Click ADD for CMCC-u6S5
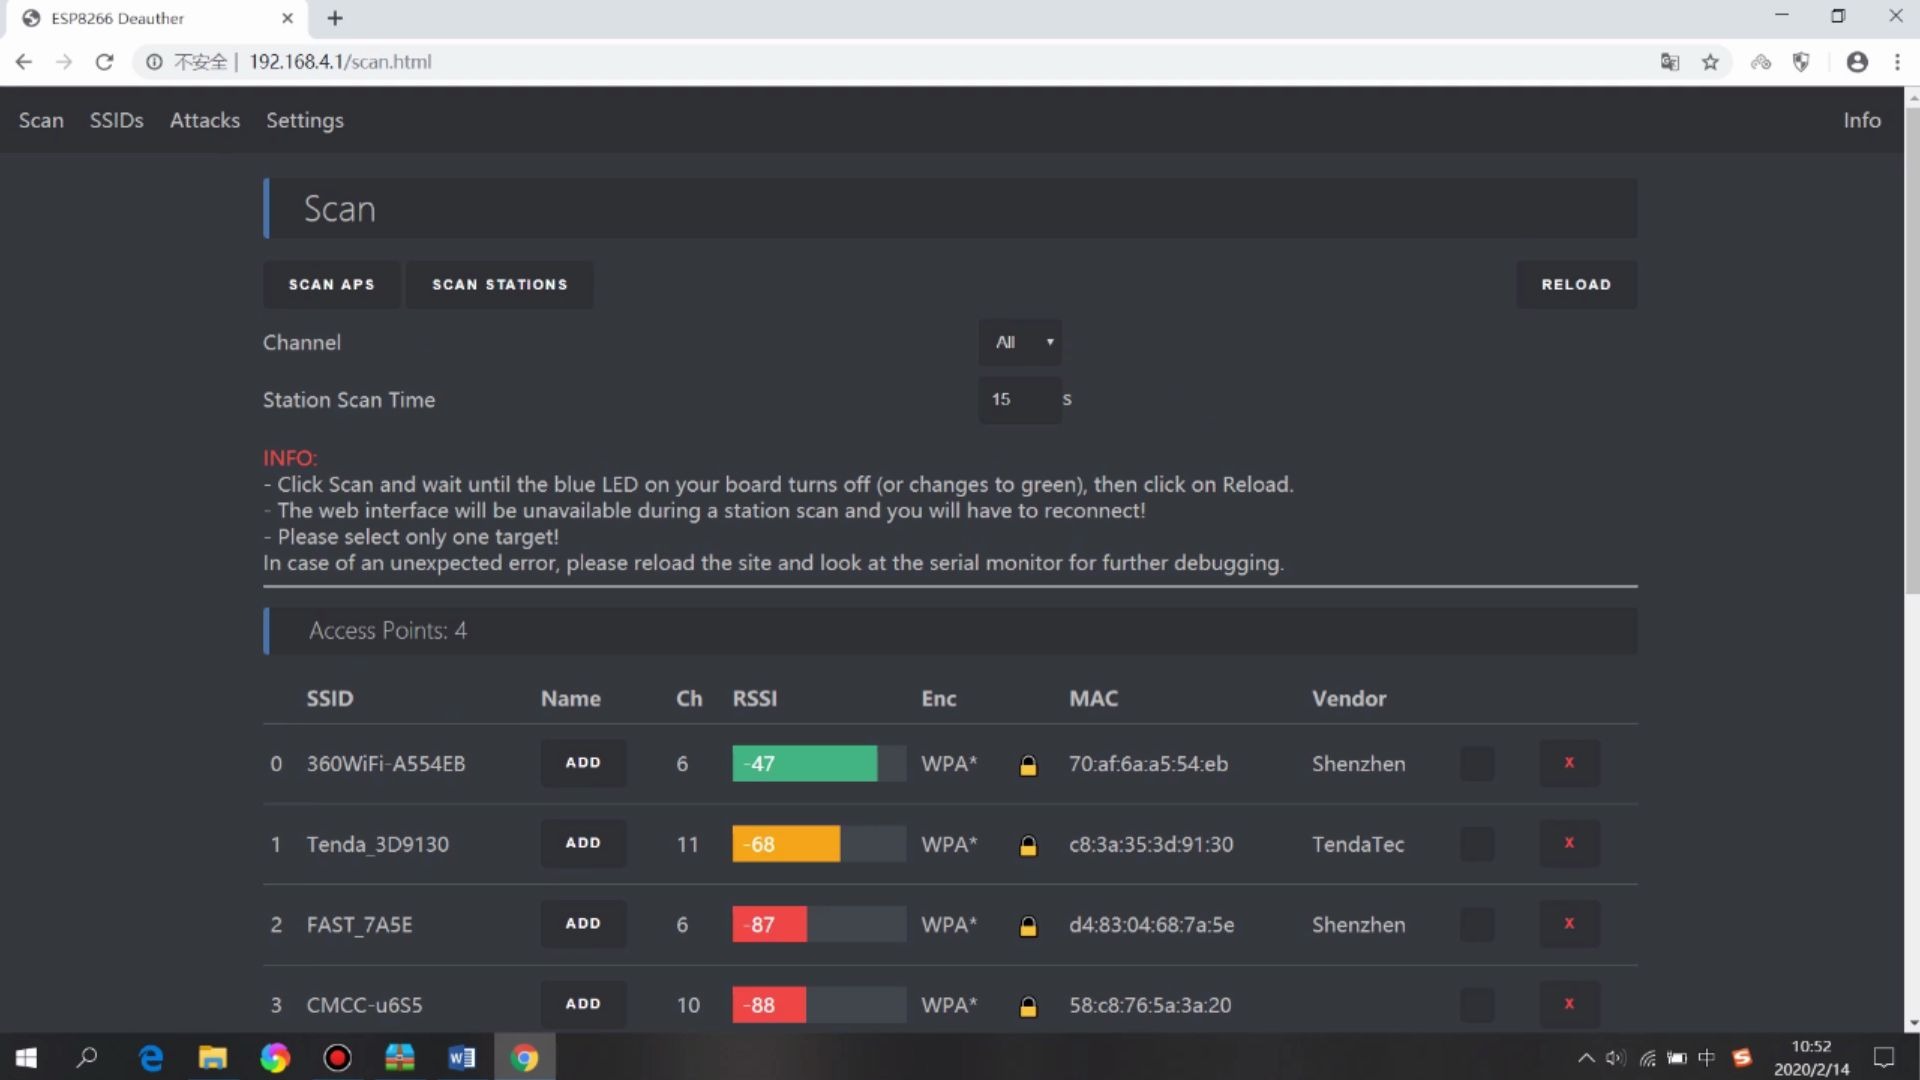 point(583,1004)
